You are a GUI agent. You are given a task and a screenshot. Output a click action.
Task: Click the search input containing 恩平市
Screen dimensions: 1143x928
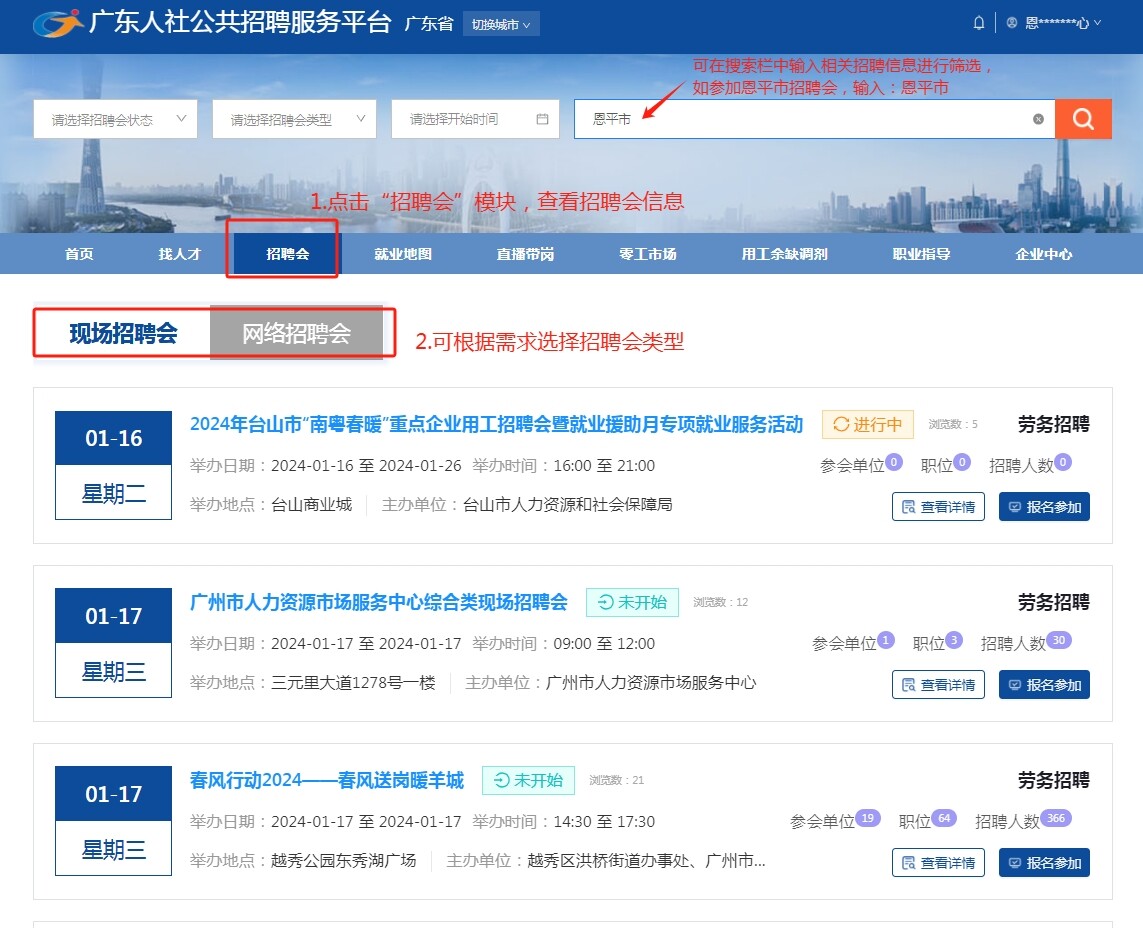pyautogui.click(x=800, y=119)
